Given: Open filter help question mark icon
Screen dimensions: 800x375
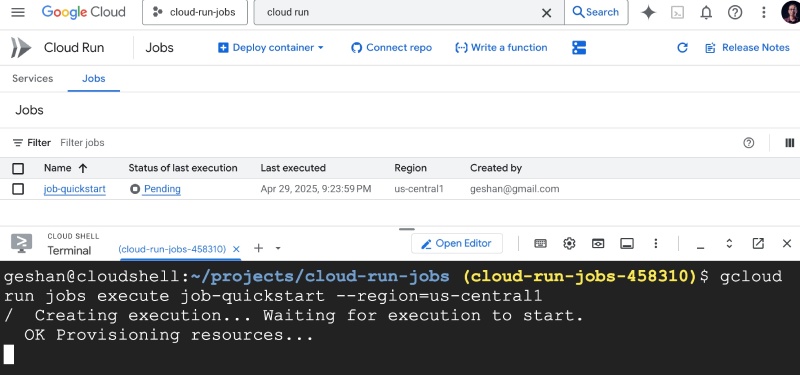Looking at the screenshot, I should 748,143.
